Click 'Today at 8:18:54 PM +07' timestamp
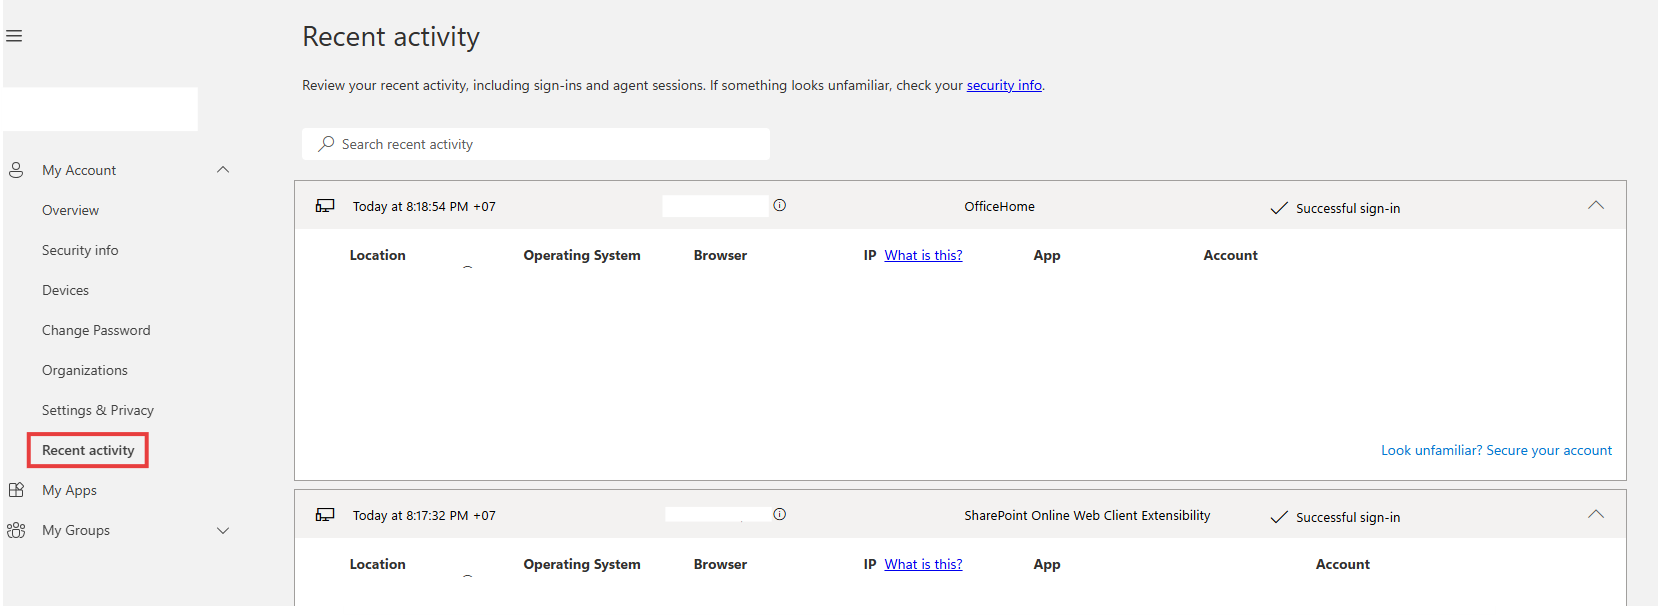Screen dimensions: 1658x615 pos(424,206)
